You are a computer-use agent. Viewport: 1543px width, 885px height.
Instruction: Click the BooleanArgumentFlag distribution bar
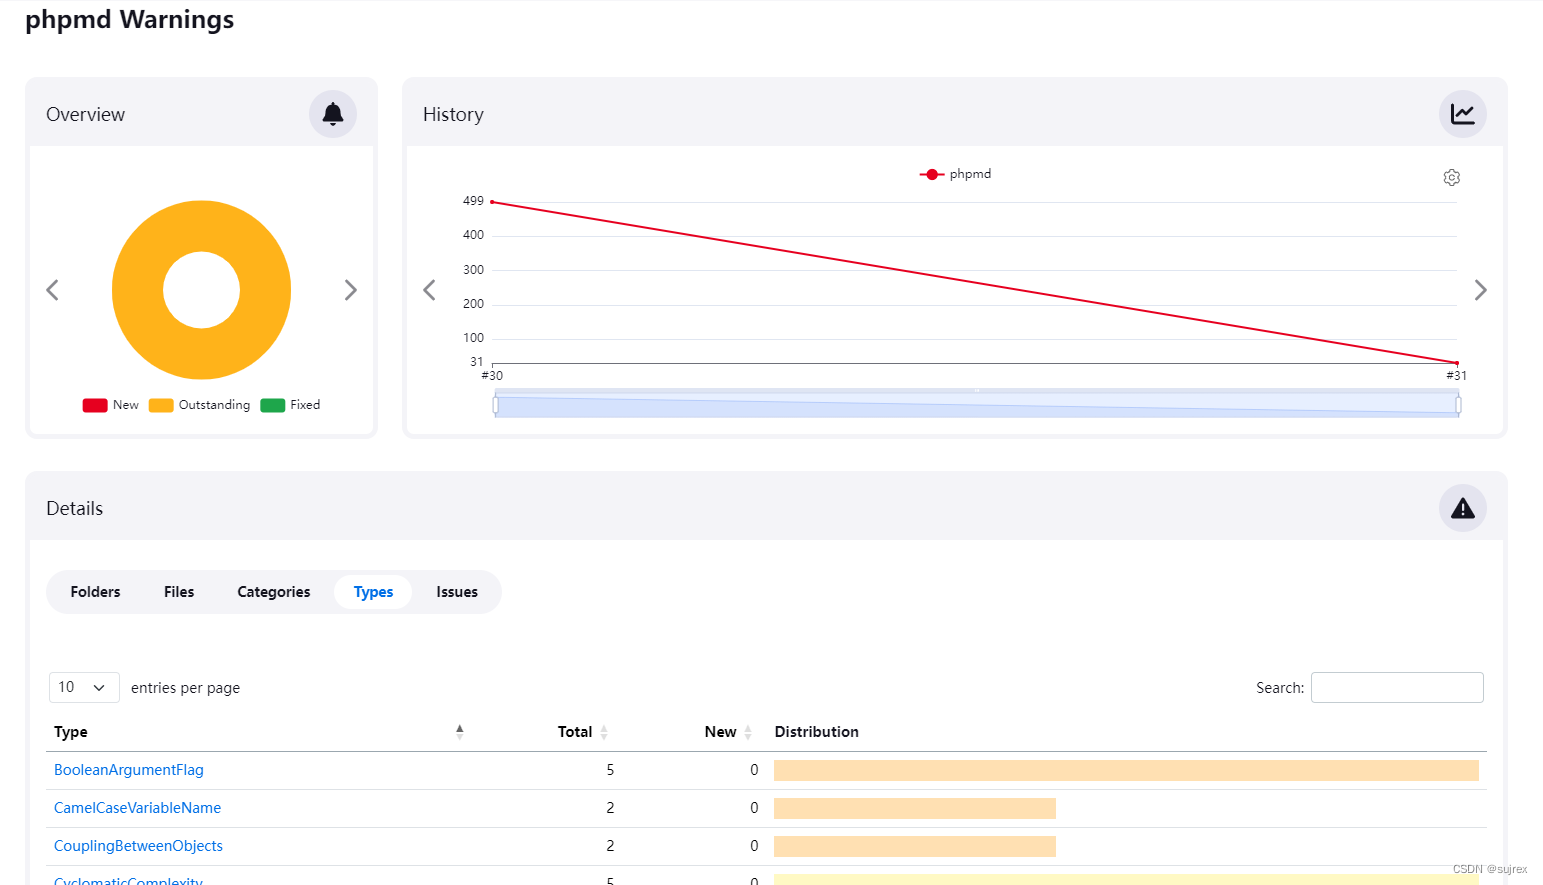(x=1126, y=770)
